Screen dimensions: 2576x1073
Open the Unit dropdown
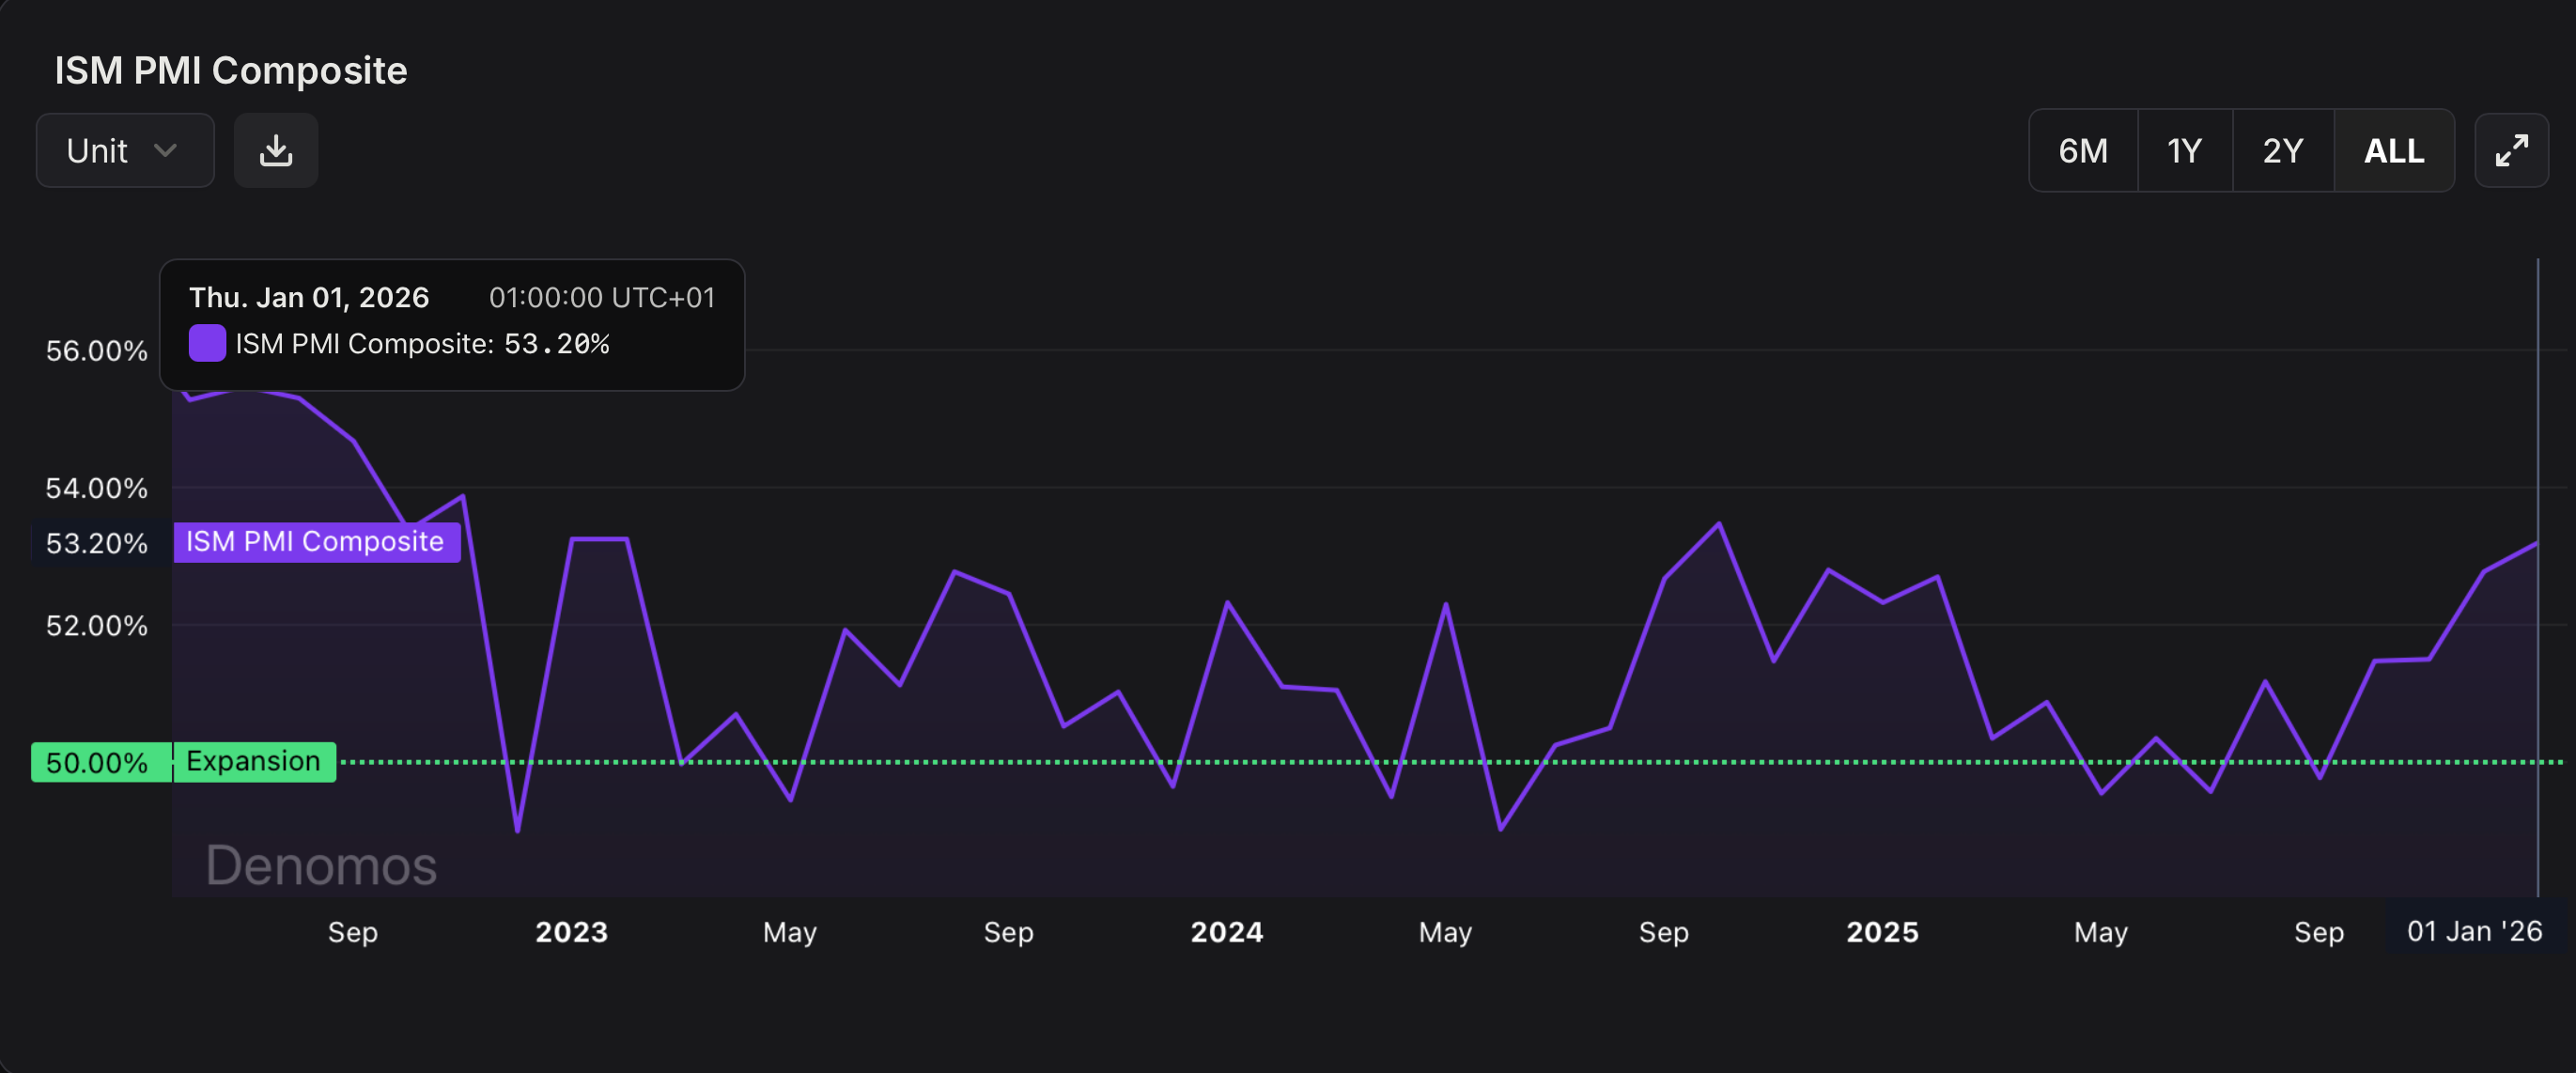(x=125, y=150)
